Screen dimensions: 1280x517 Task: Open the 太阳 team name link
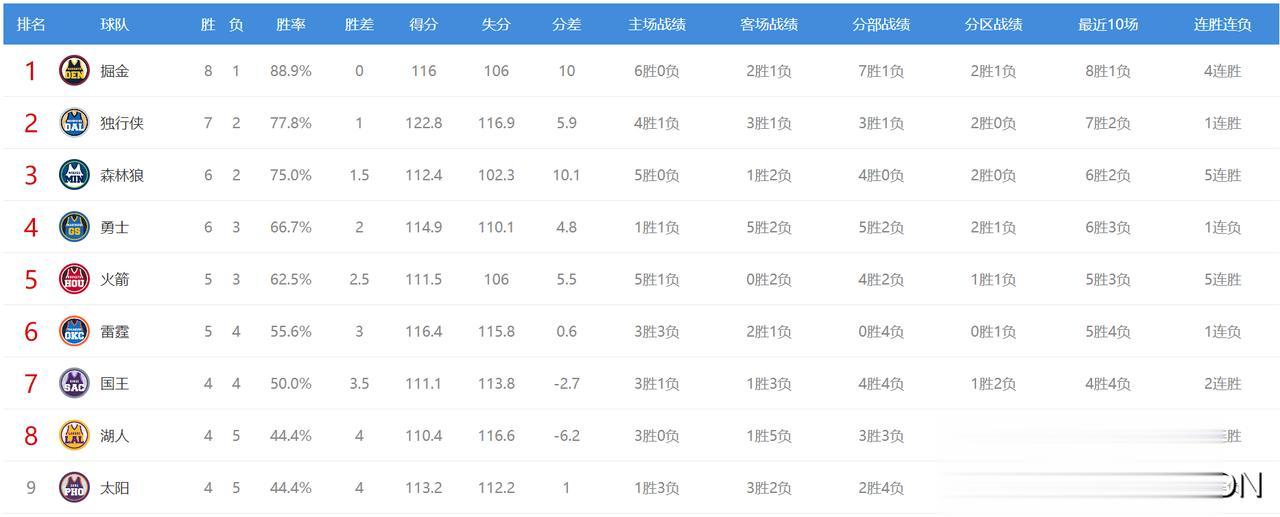(115, 488)
